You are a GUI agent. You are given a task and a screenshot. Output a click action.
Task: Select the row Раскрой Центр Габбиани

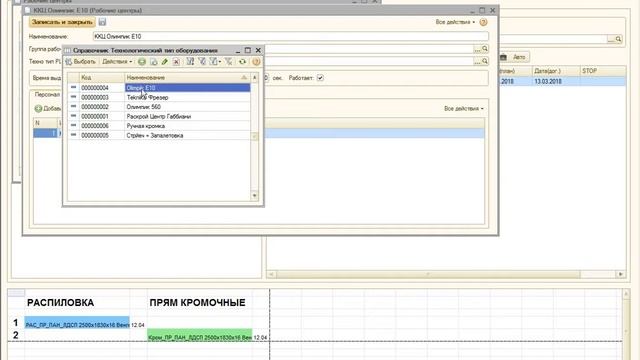(x=159, y=116)
